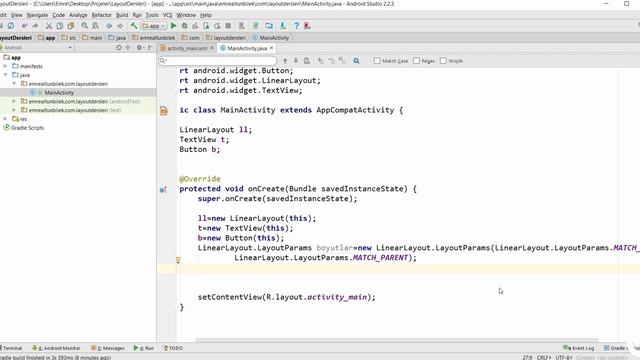Close the activity_main.xml tab
The width and height of the screenshot is (640, 360).
211,48
